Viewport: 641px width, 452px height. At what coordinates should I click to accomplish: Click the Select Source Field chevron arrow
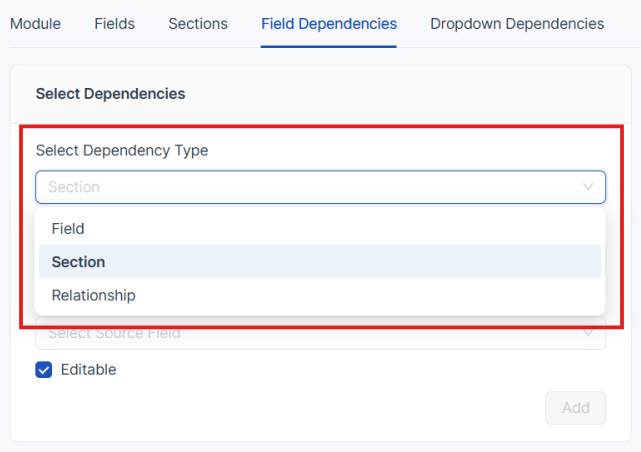coord(588,334)
